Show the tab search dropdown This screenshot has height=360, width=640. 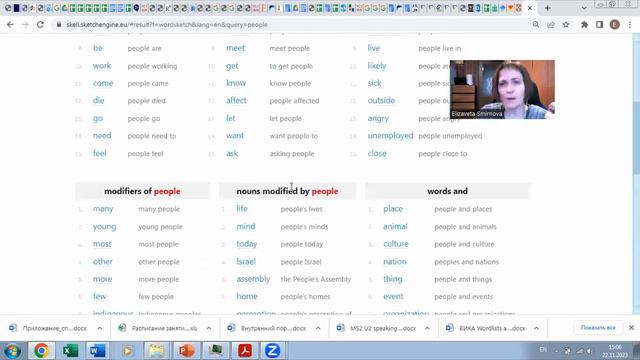584,8
